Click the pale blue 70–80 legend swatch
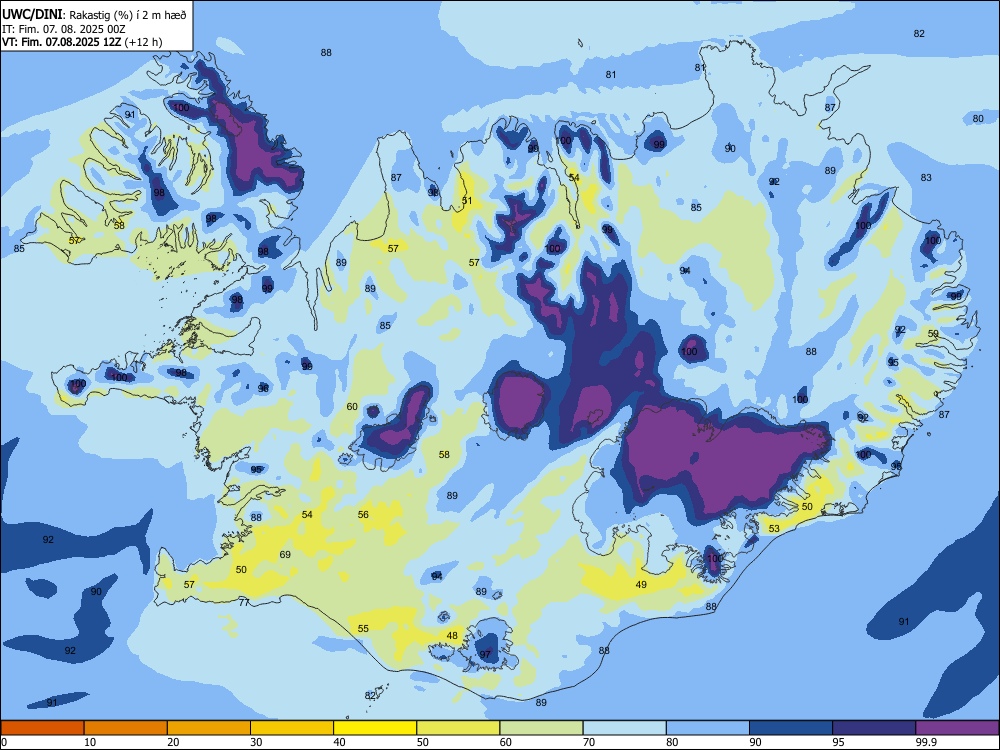Image resolution: width=1000 pixels, height=750 pixels. tap(624, 728)
